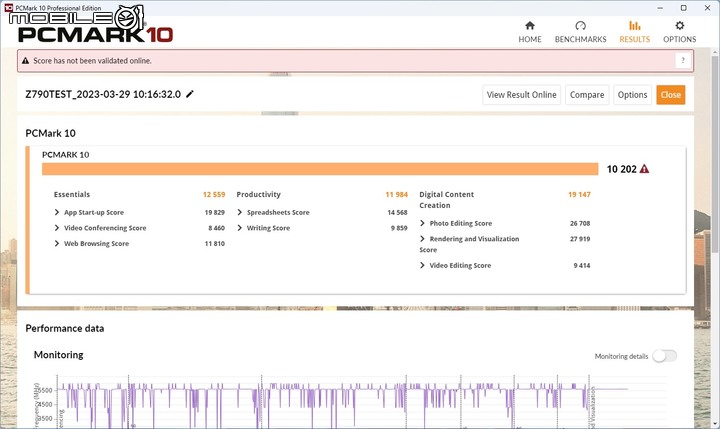This screenshot has height=429, width=720.
Task: Click the Spreadsheets value 14 568
Action: click(x=397, y=212)
